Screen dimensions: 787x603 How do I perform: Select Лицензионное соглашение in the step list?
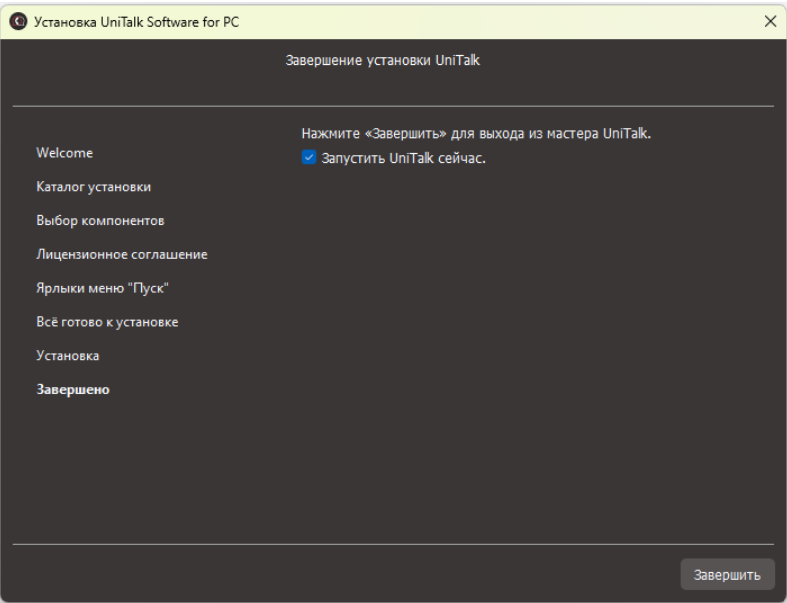pyautogui.click(x=122, y=254)
